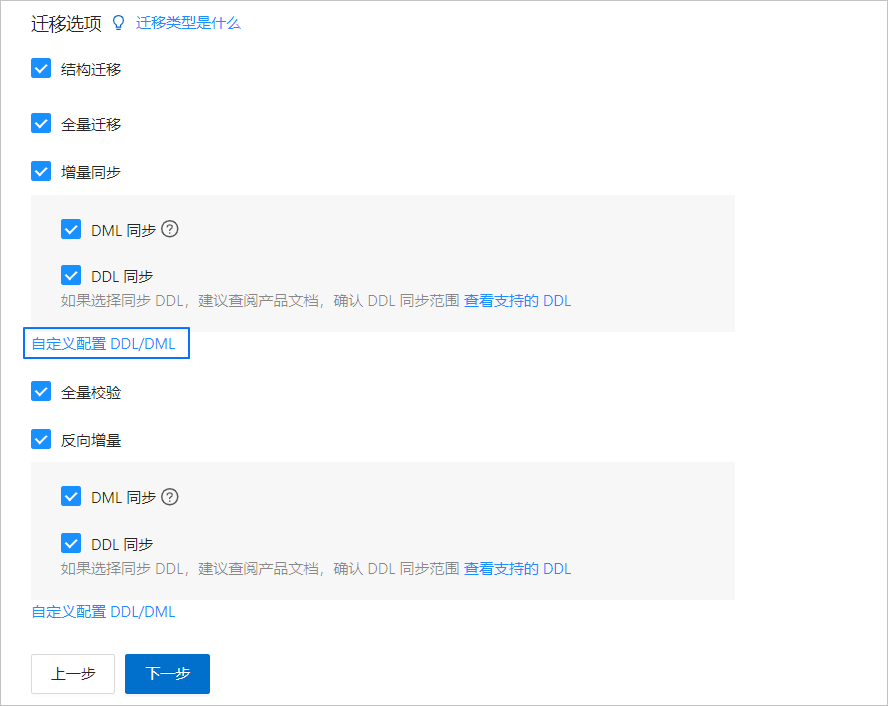
Task: Uncheck the 全量校验 checkbox
Action: 41,391
